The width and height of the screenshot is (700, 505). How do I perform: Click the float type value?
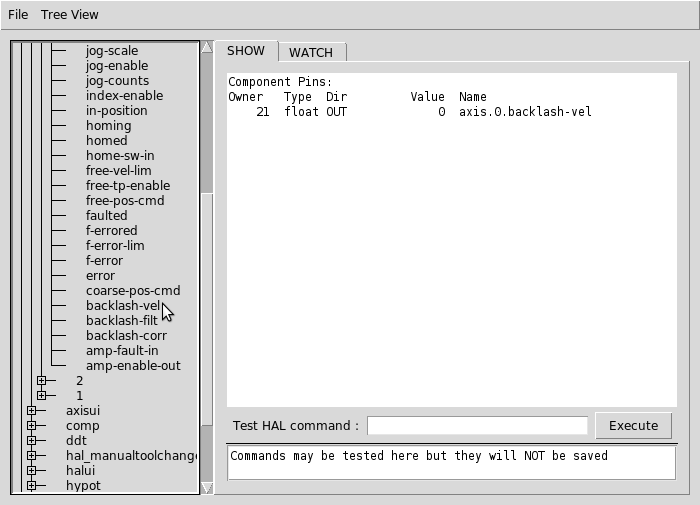301,112
